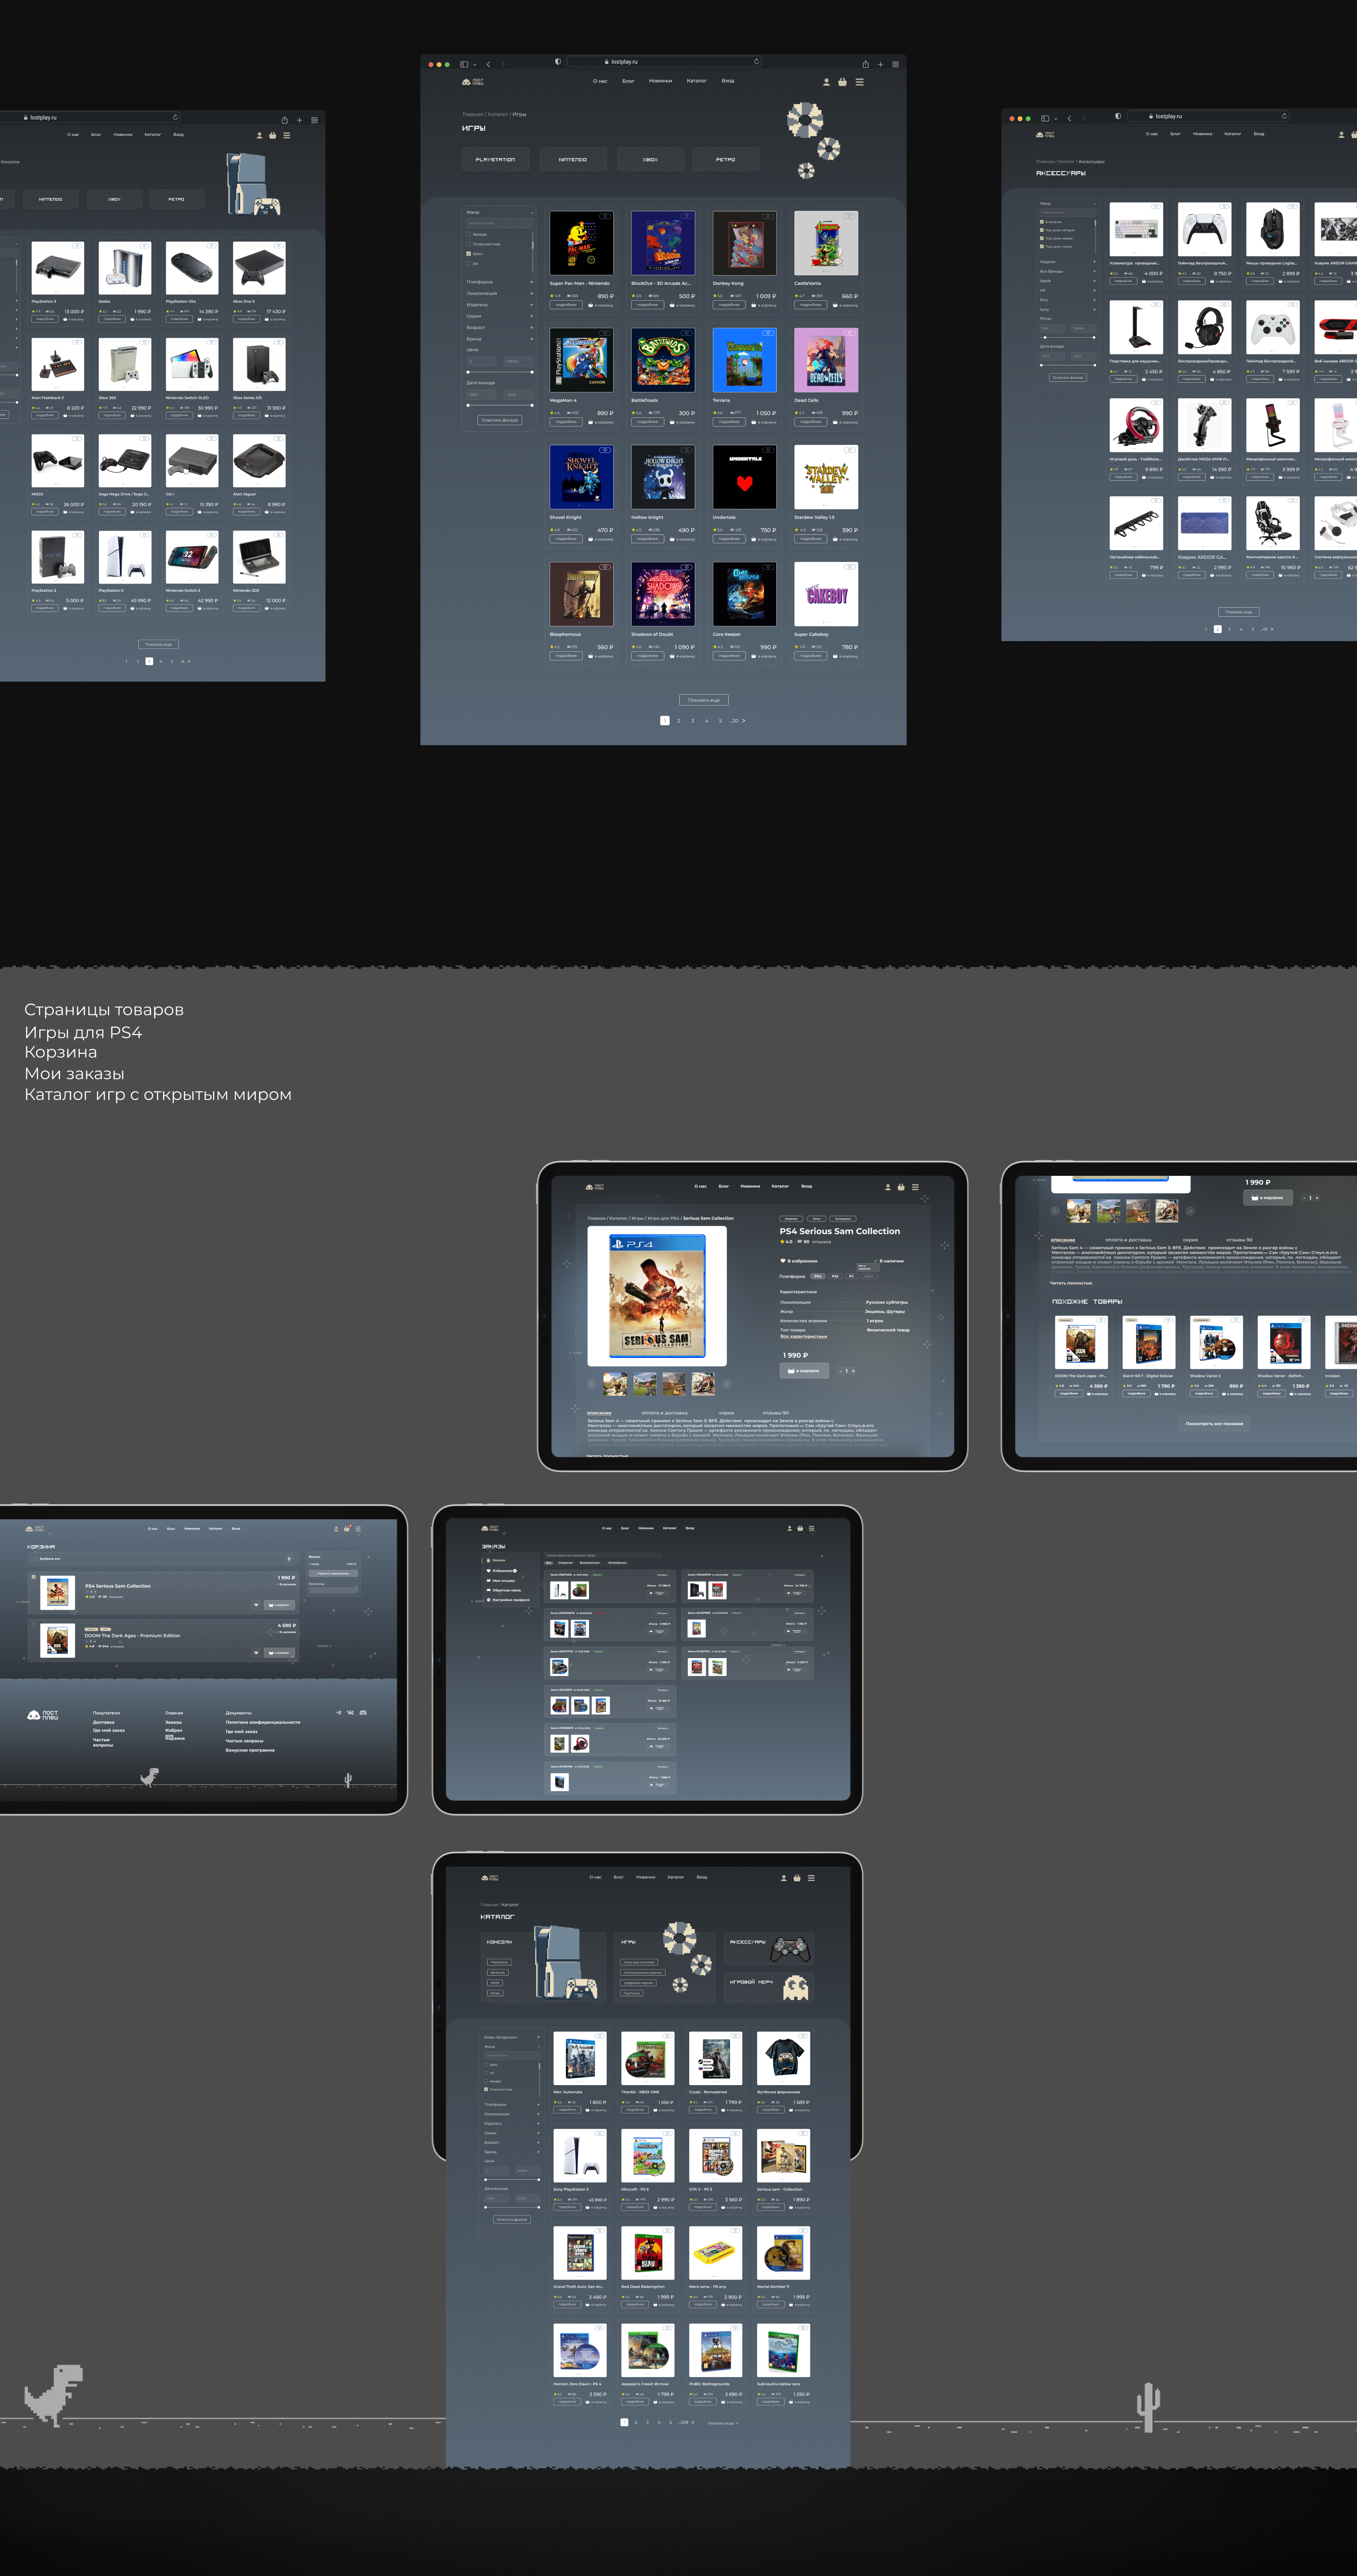Click the Лост Плей logo in Игры window

(472, 82)
